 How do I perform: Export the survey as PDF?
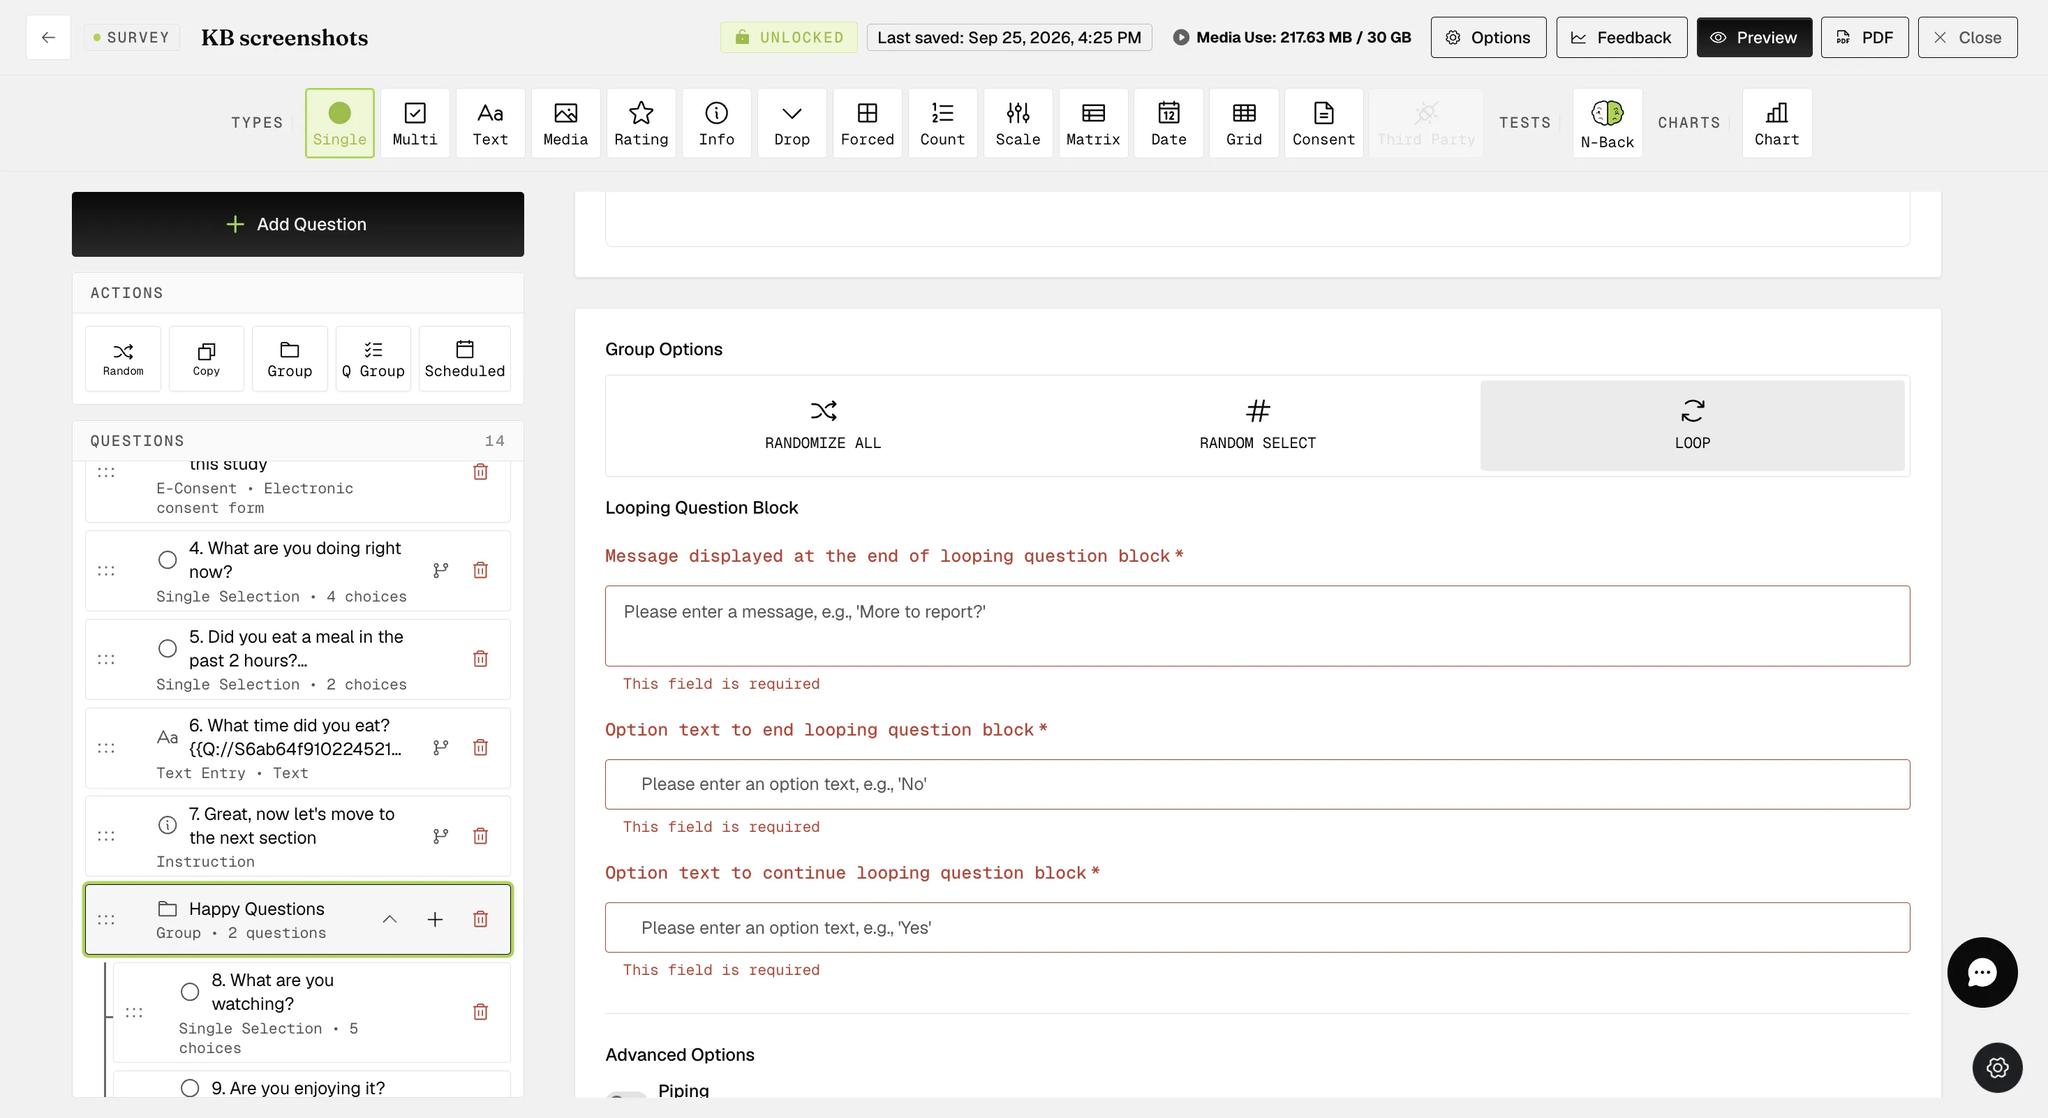coord(1865,38)
